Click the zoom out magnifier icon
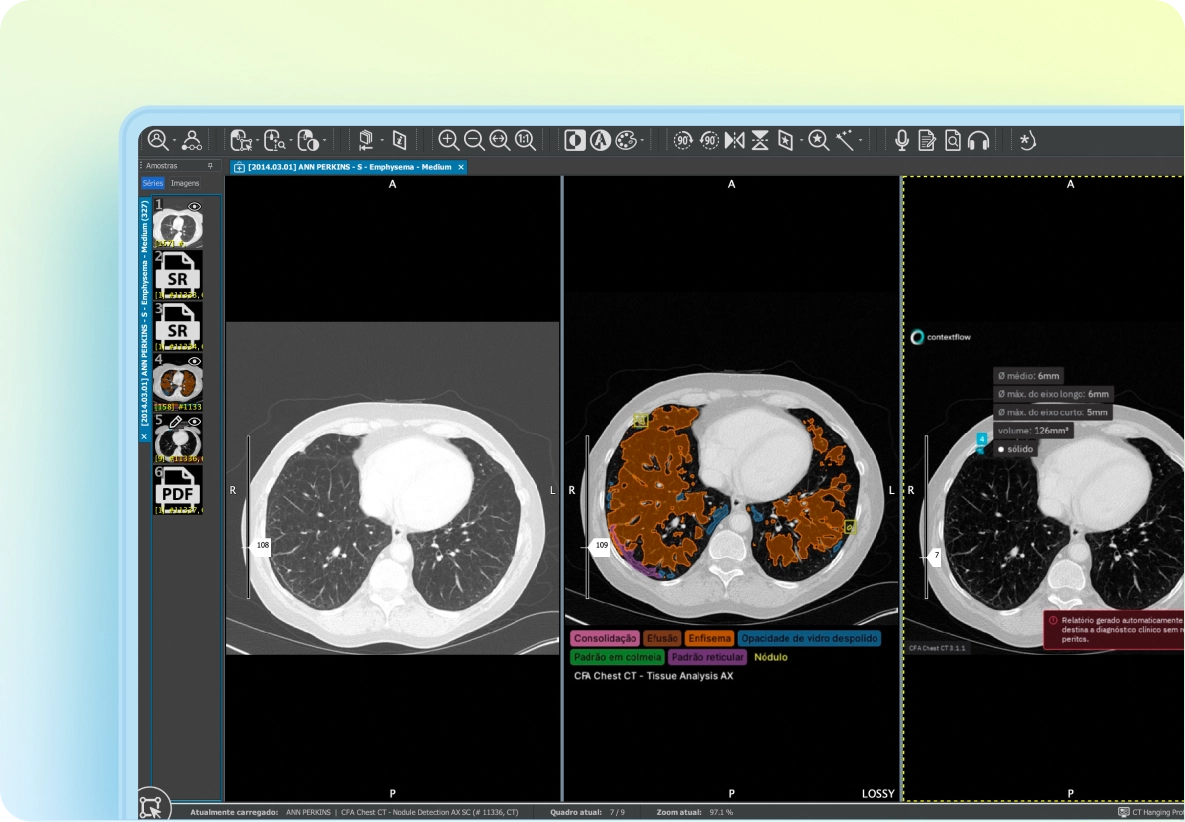Viewport: 1185px width, 822px height. click(x=474, y=141)
